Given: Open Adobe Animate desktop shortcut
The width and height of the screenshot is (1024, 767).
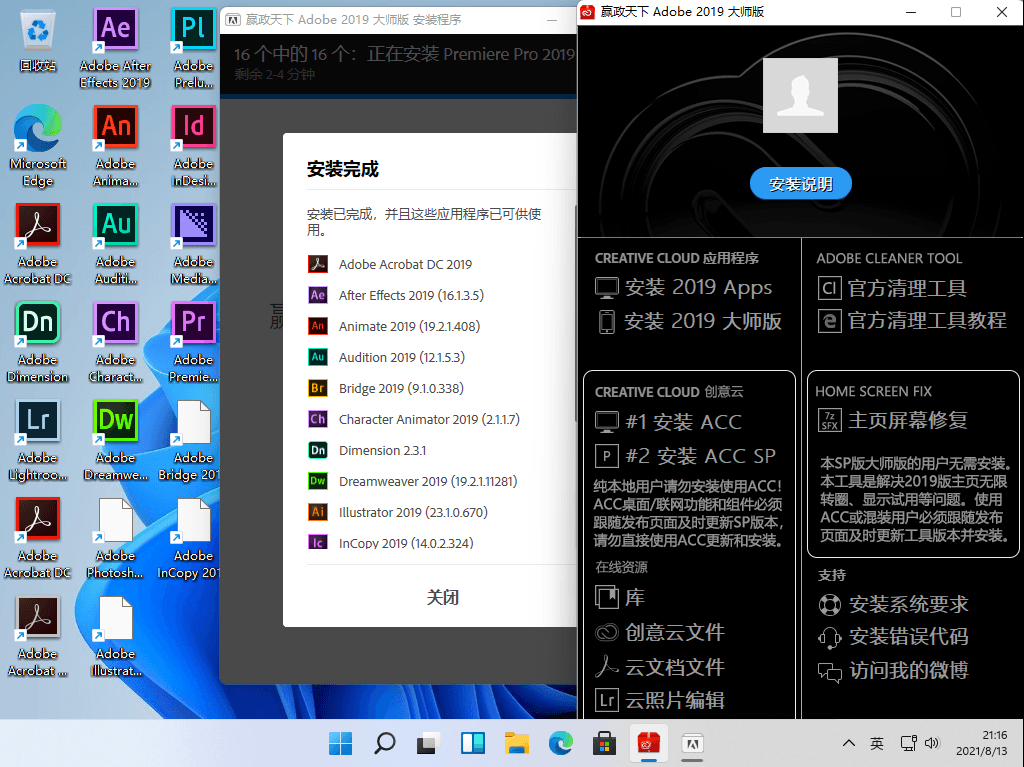Looking at the screenshot, I should 116,146.
